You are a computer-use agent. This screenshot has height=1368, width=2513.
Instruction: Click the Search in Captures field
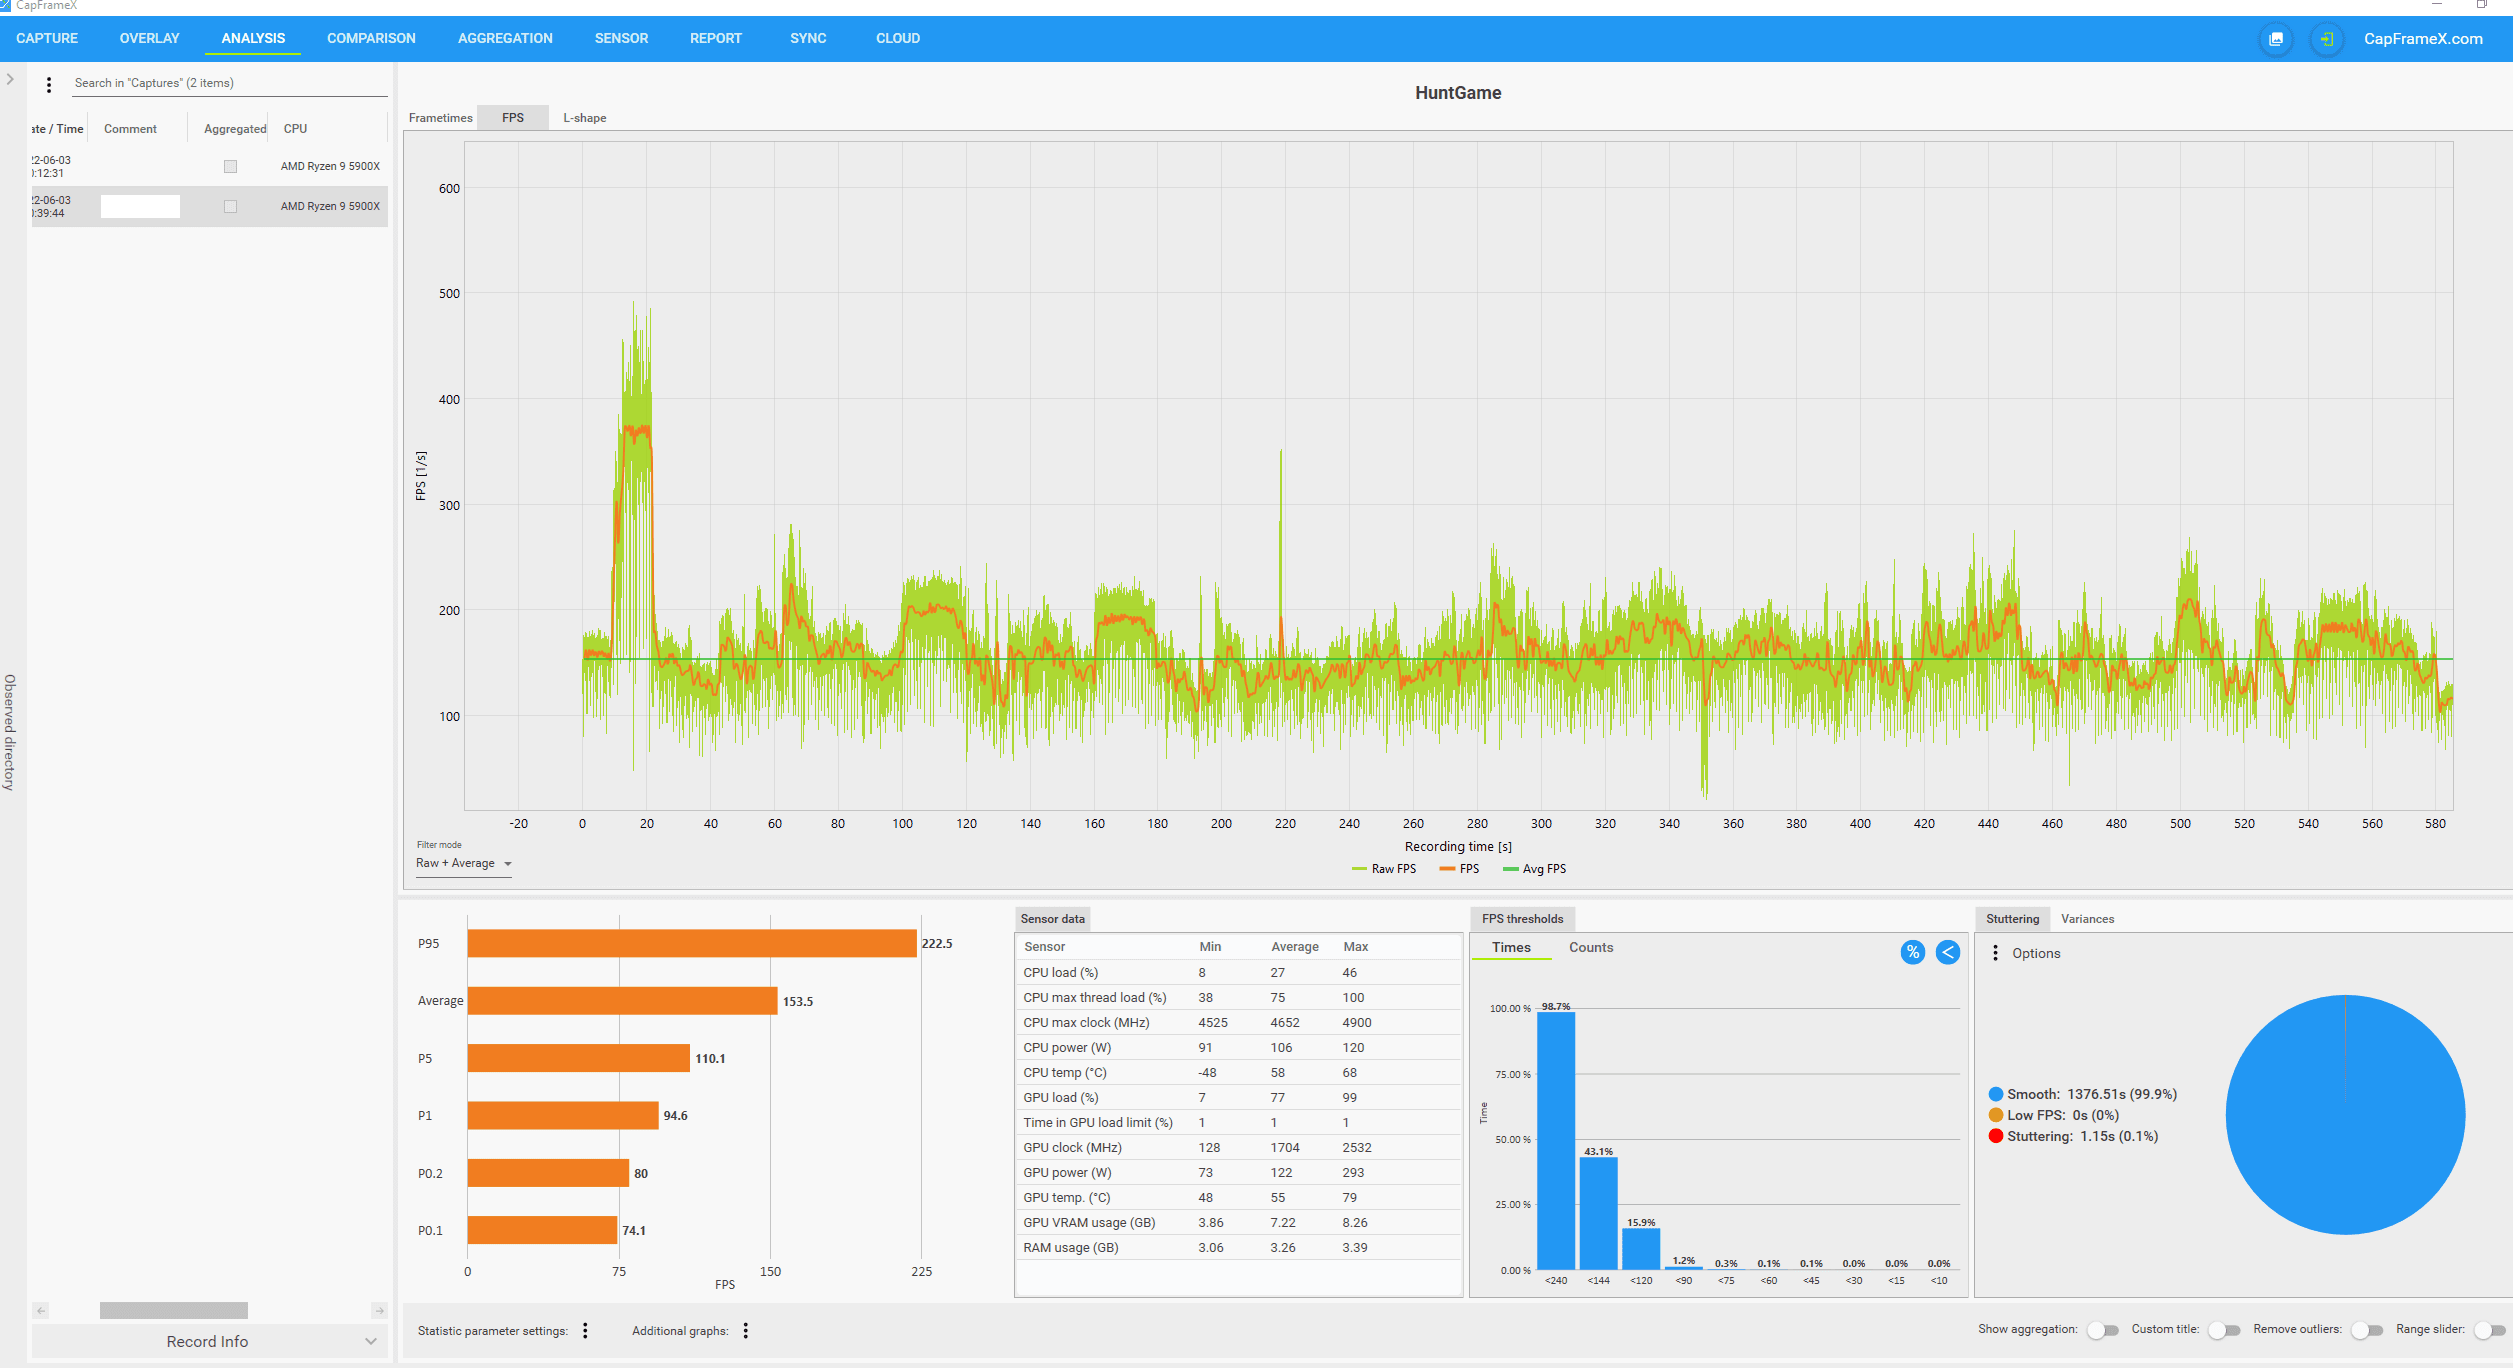click(230, 83)
